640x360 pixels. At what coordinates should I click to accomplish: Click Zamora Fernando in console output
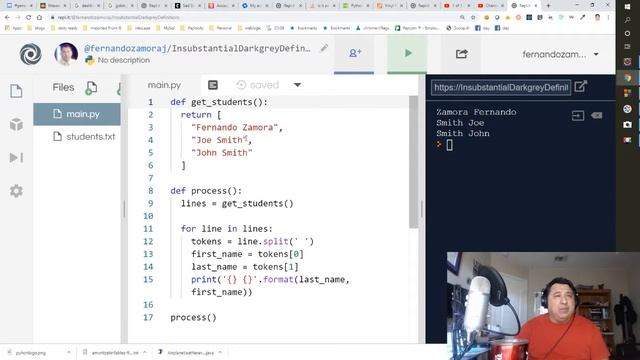(476, 112)
